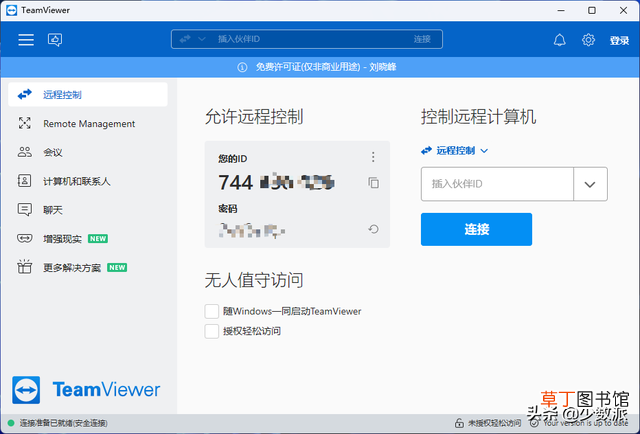This screenshot has height=434, width=640.
Task: Copy your ID with copy icon
Action: pyautogui.click(x=373, y=183)
